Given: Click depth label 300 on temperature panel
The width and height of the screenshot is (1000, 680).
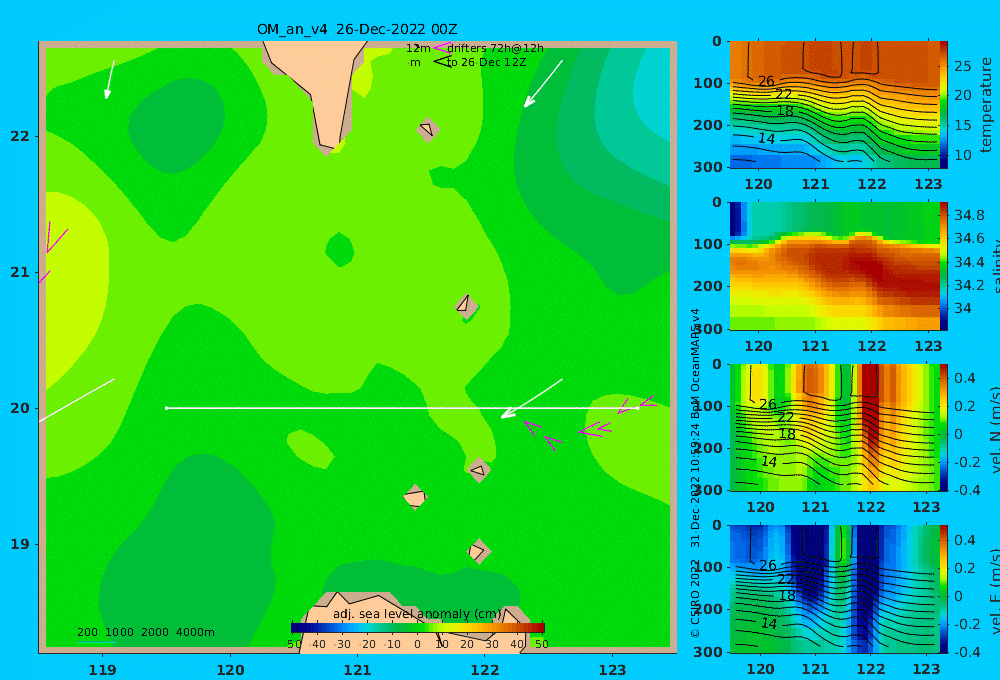Looking at the screenshot, I should pyautogui.click(x=709, y=167).
